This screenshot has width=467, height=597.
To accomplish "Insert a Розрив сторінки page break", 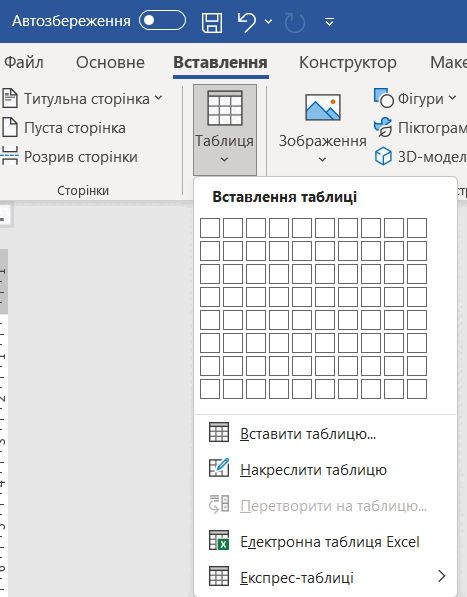I will point(69,157).
